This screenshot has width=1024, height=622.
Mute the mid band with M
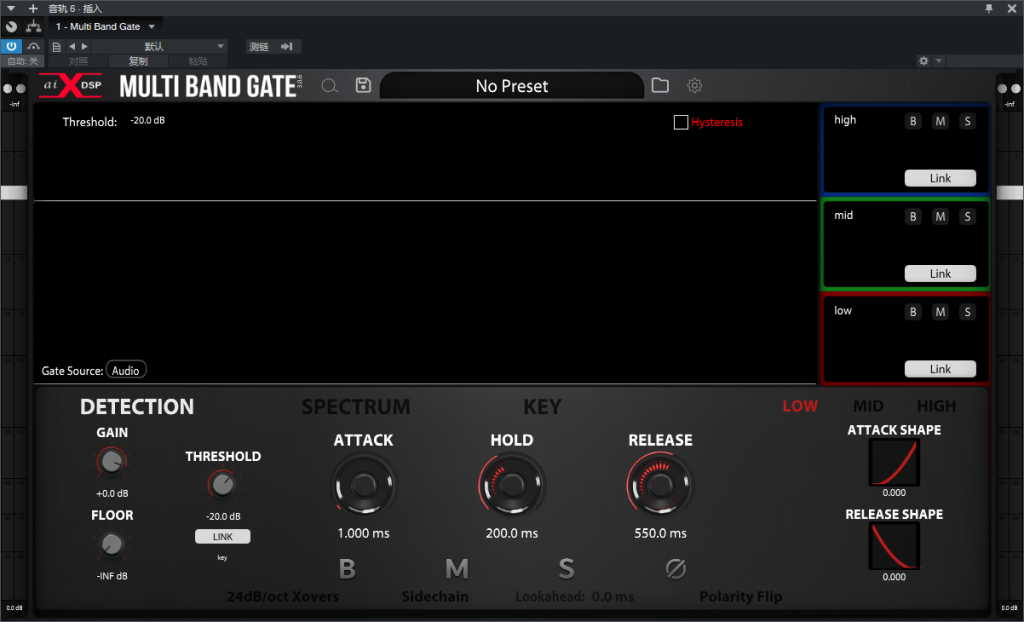point(940,216)
